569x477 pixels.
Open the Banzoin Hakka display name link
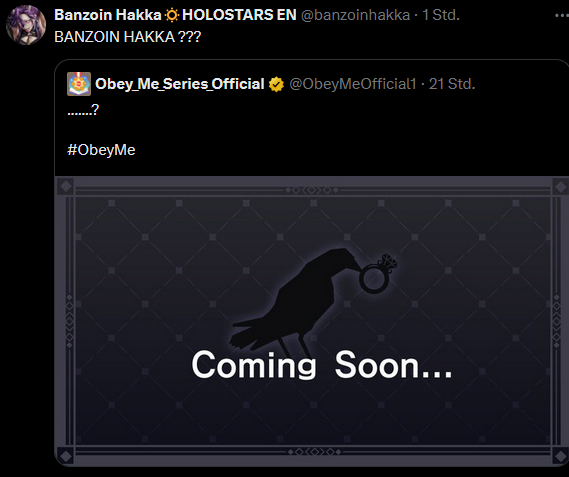point(107,15)
